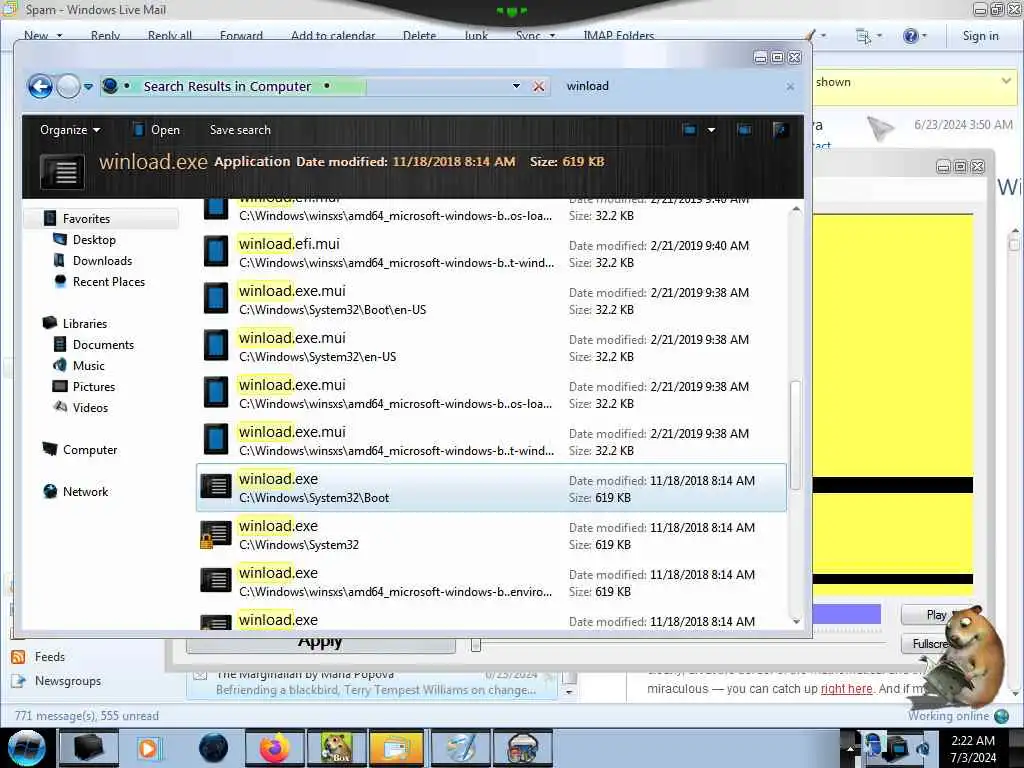Open Firefox from taskbar

tap(274, 748)
